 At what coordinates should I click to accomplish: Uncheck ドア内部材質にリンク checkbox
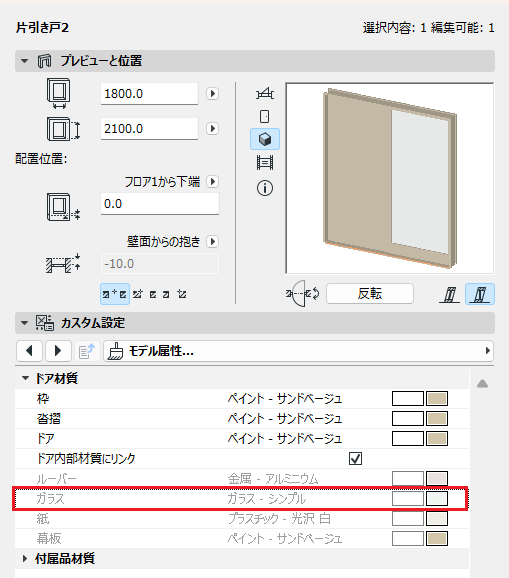coord(355,458)
